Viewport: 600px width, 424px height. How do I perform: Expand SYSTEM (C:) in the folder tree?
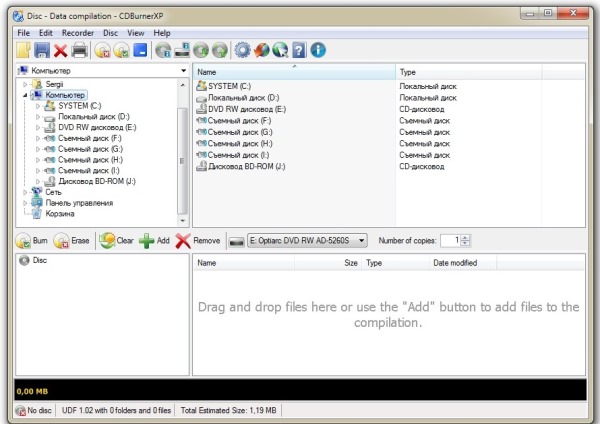(x=38, y=106)
